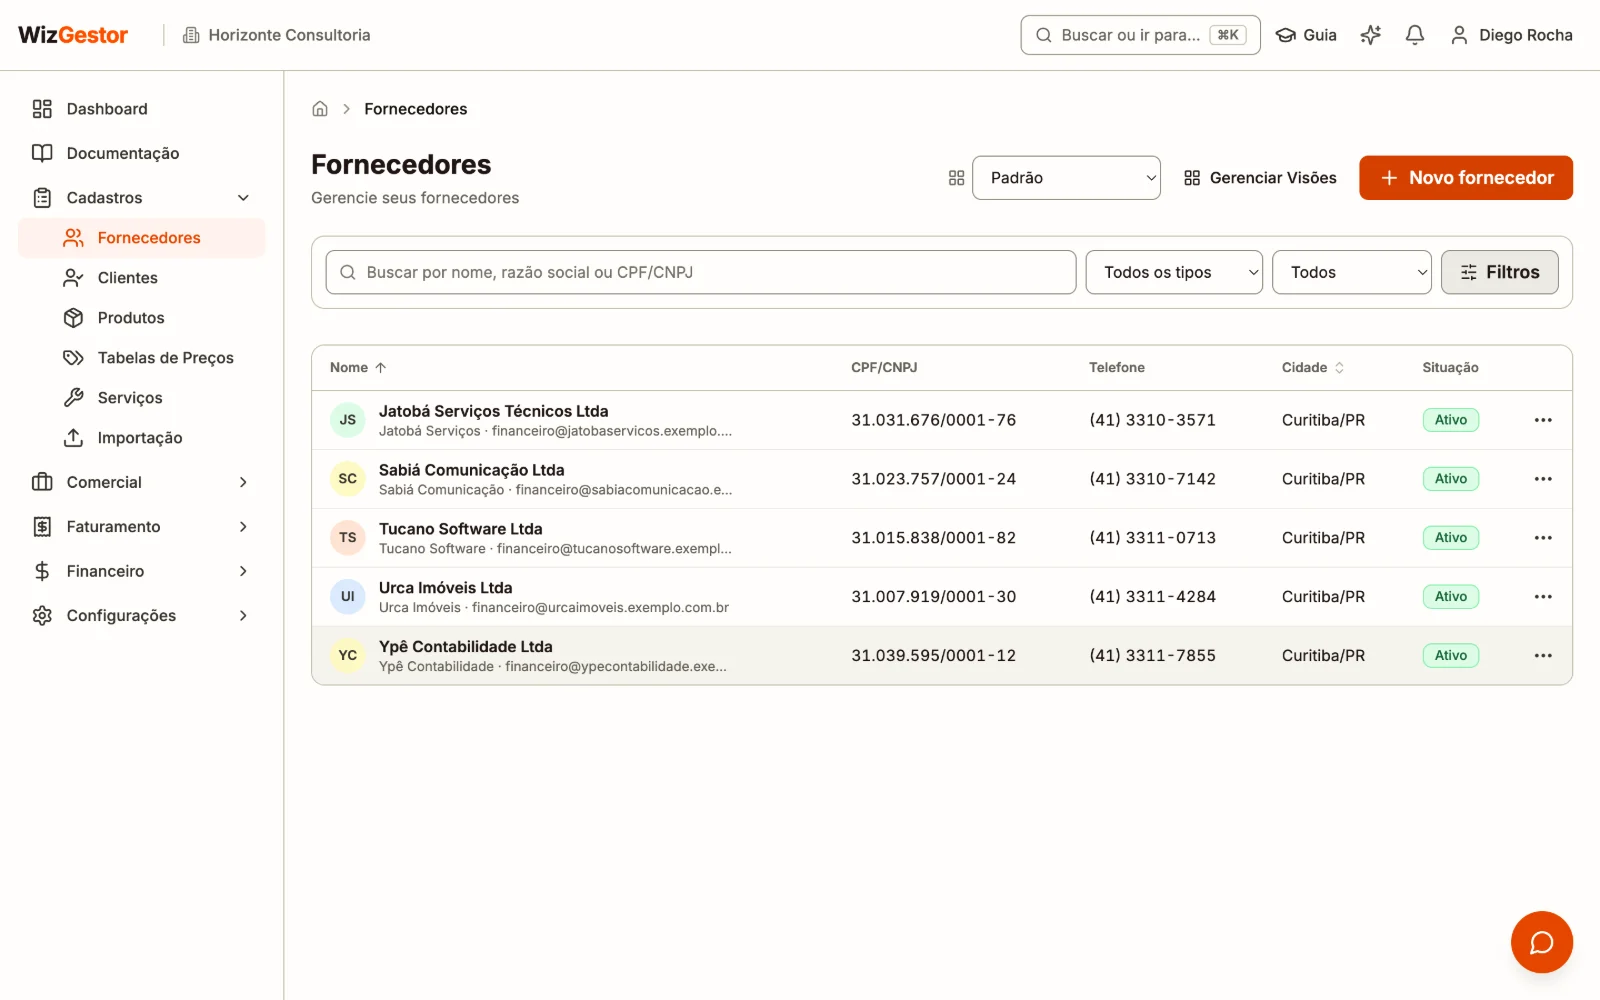Open the Todos os tipos dropdown
This screenshot has width=1600, height=1000.
click(1174, 272)
